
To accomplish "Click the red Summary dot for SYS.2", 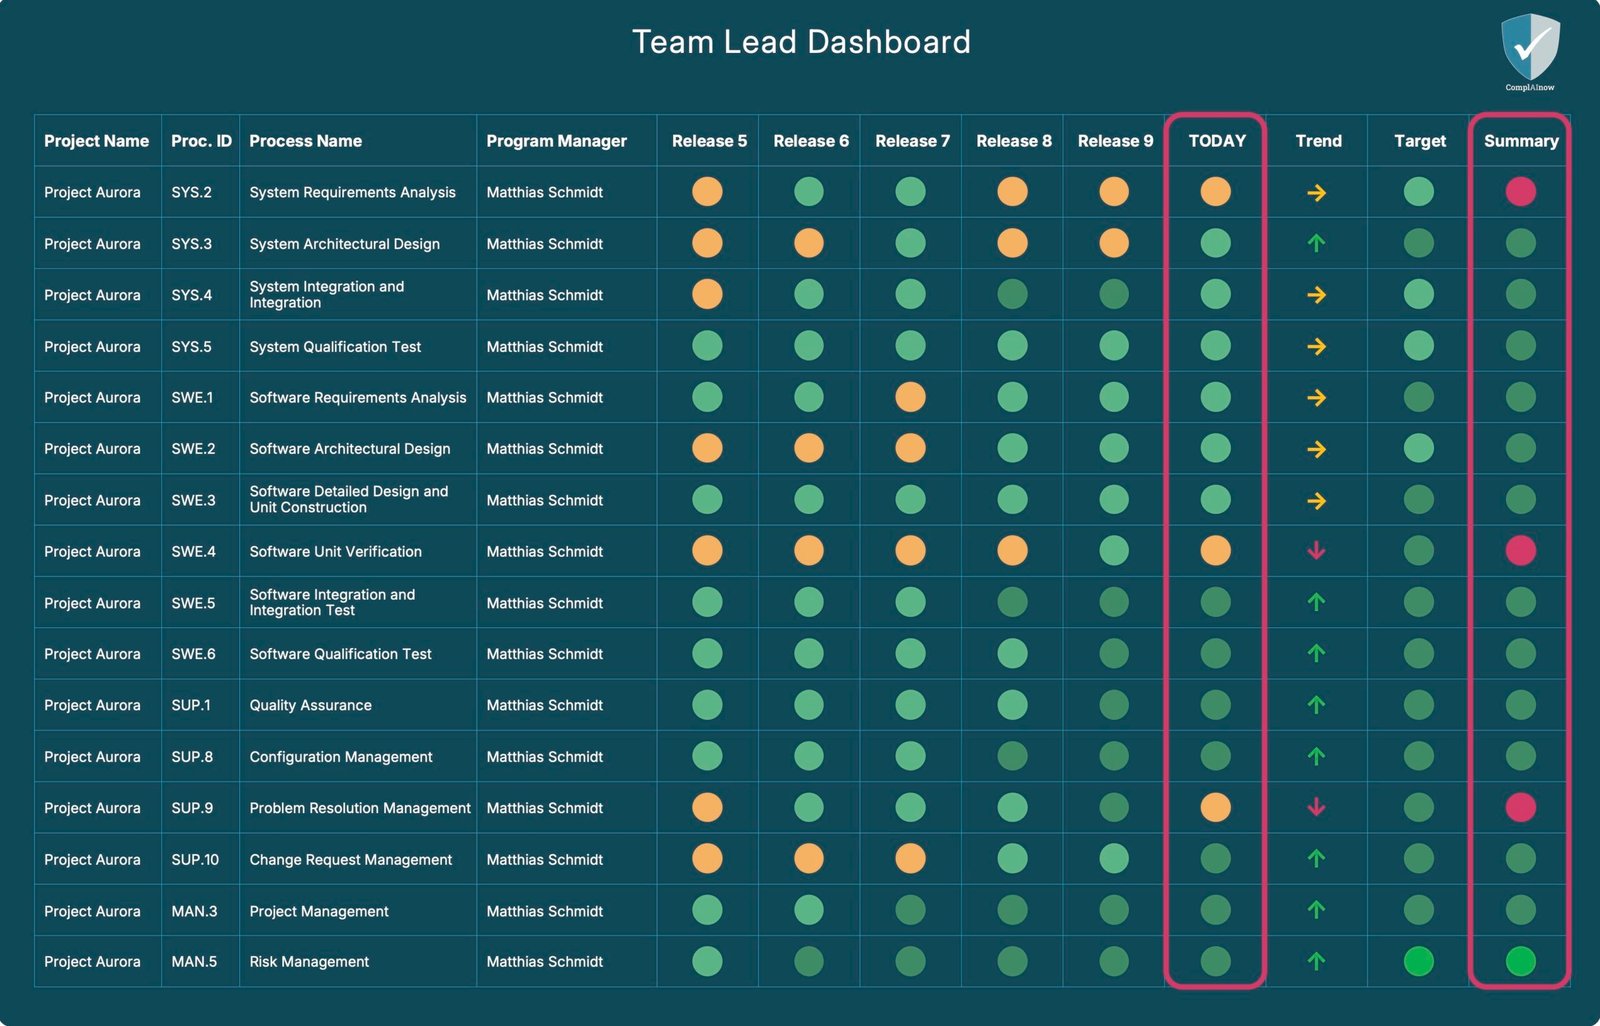I will click(1520, 192).
